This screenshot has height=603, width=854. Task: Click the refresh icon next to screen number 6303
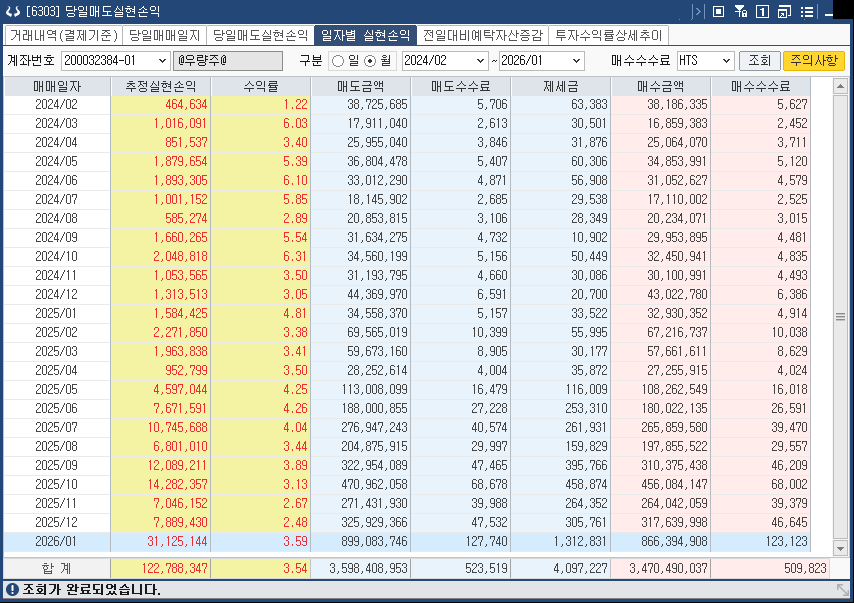(13, 11)
